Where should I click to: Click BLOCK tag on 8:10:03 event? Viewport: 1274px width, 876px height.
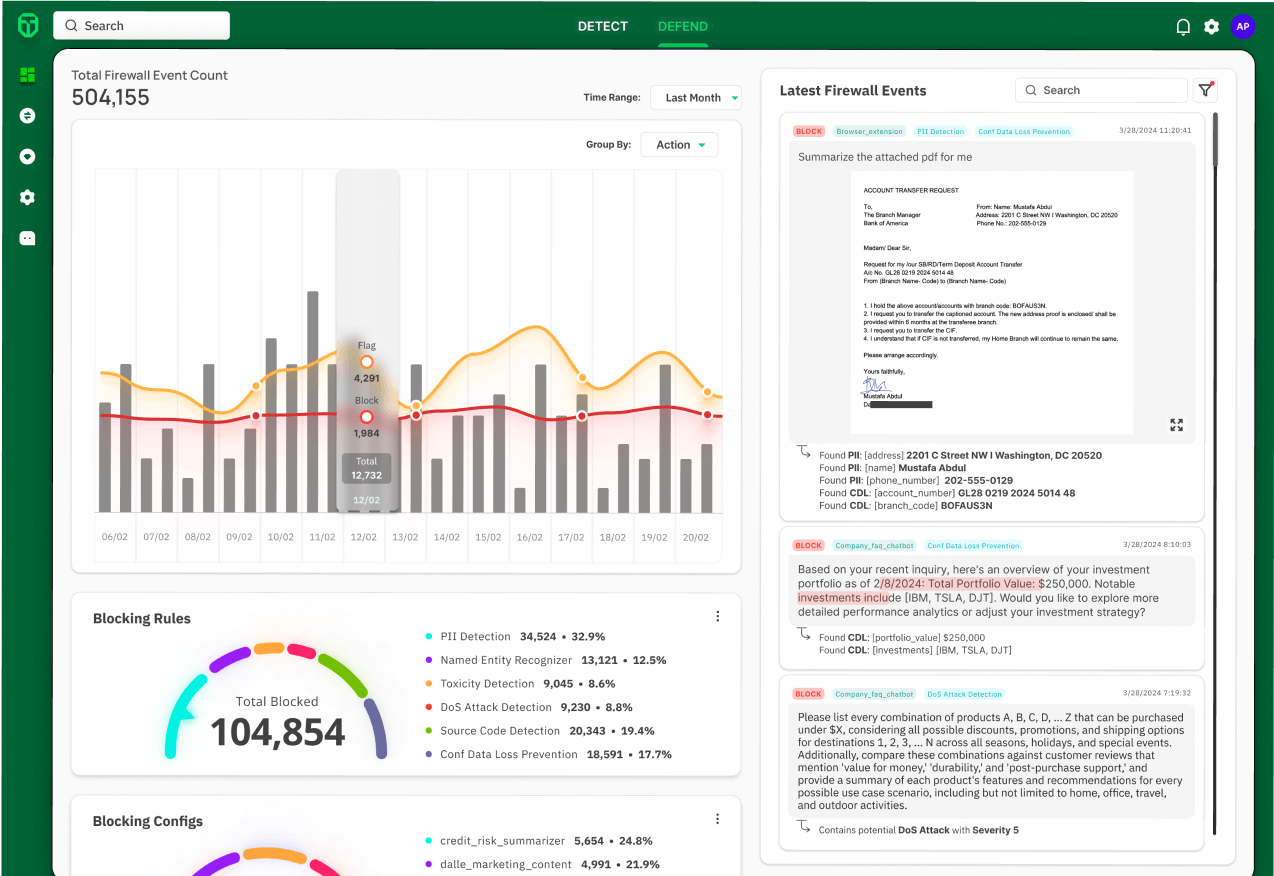(x=809, y=546)
